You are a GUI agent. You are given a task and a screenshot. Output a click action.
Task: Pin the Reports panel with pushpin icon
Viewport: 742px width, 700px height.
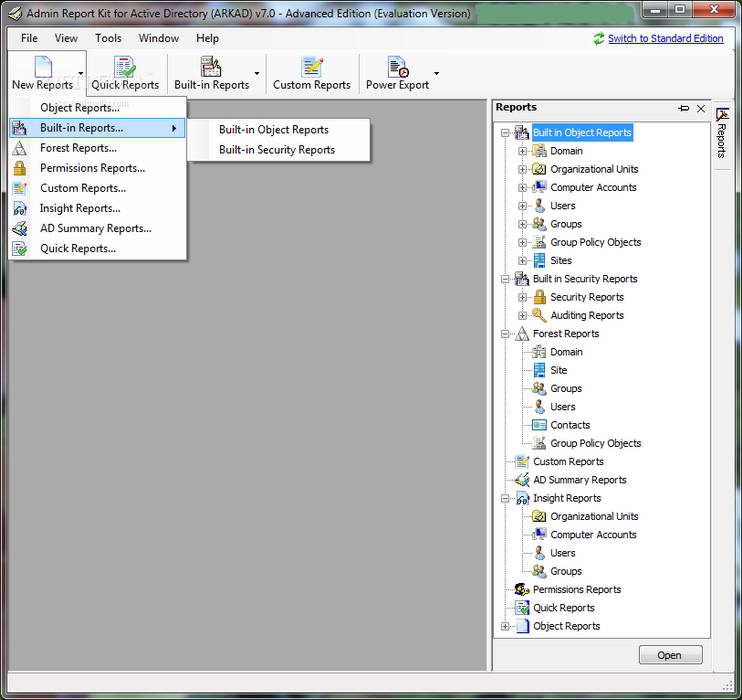[x=683, y=108]
